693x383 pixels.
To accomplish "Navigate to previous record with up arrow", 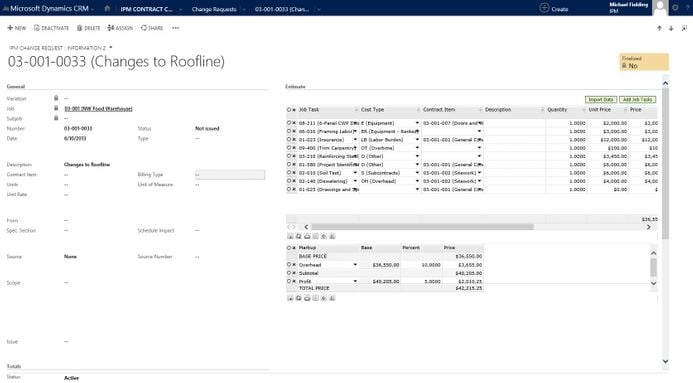I will coord(659,28).
